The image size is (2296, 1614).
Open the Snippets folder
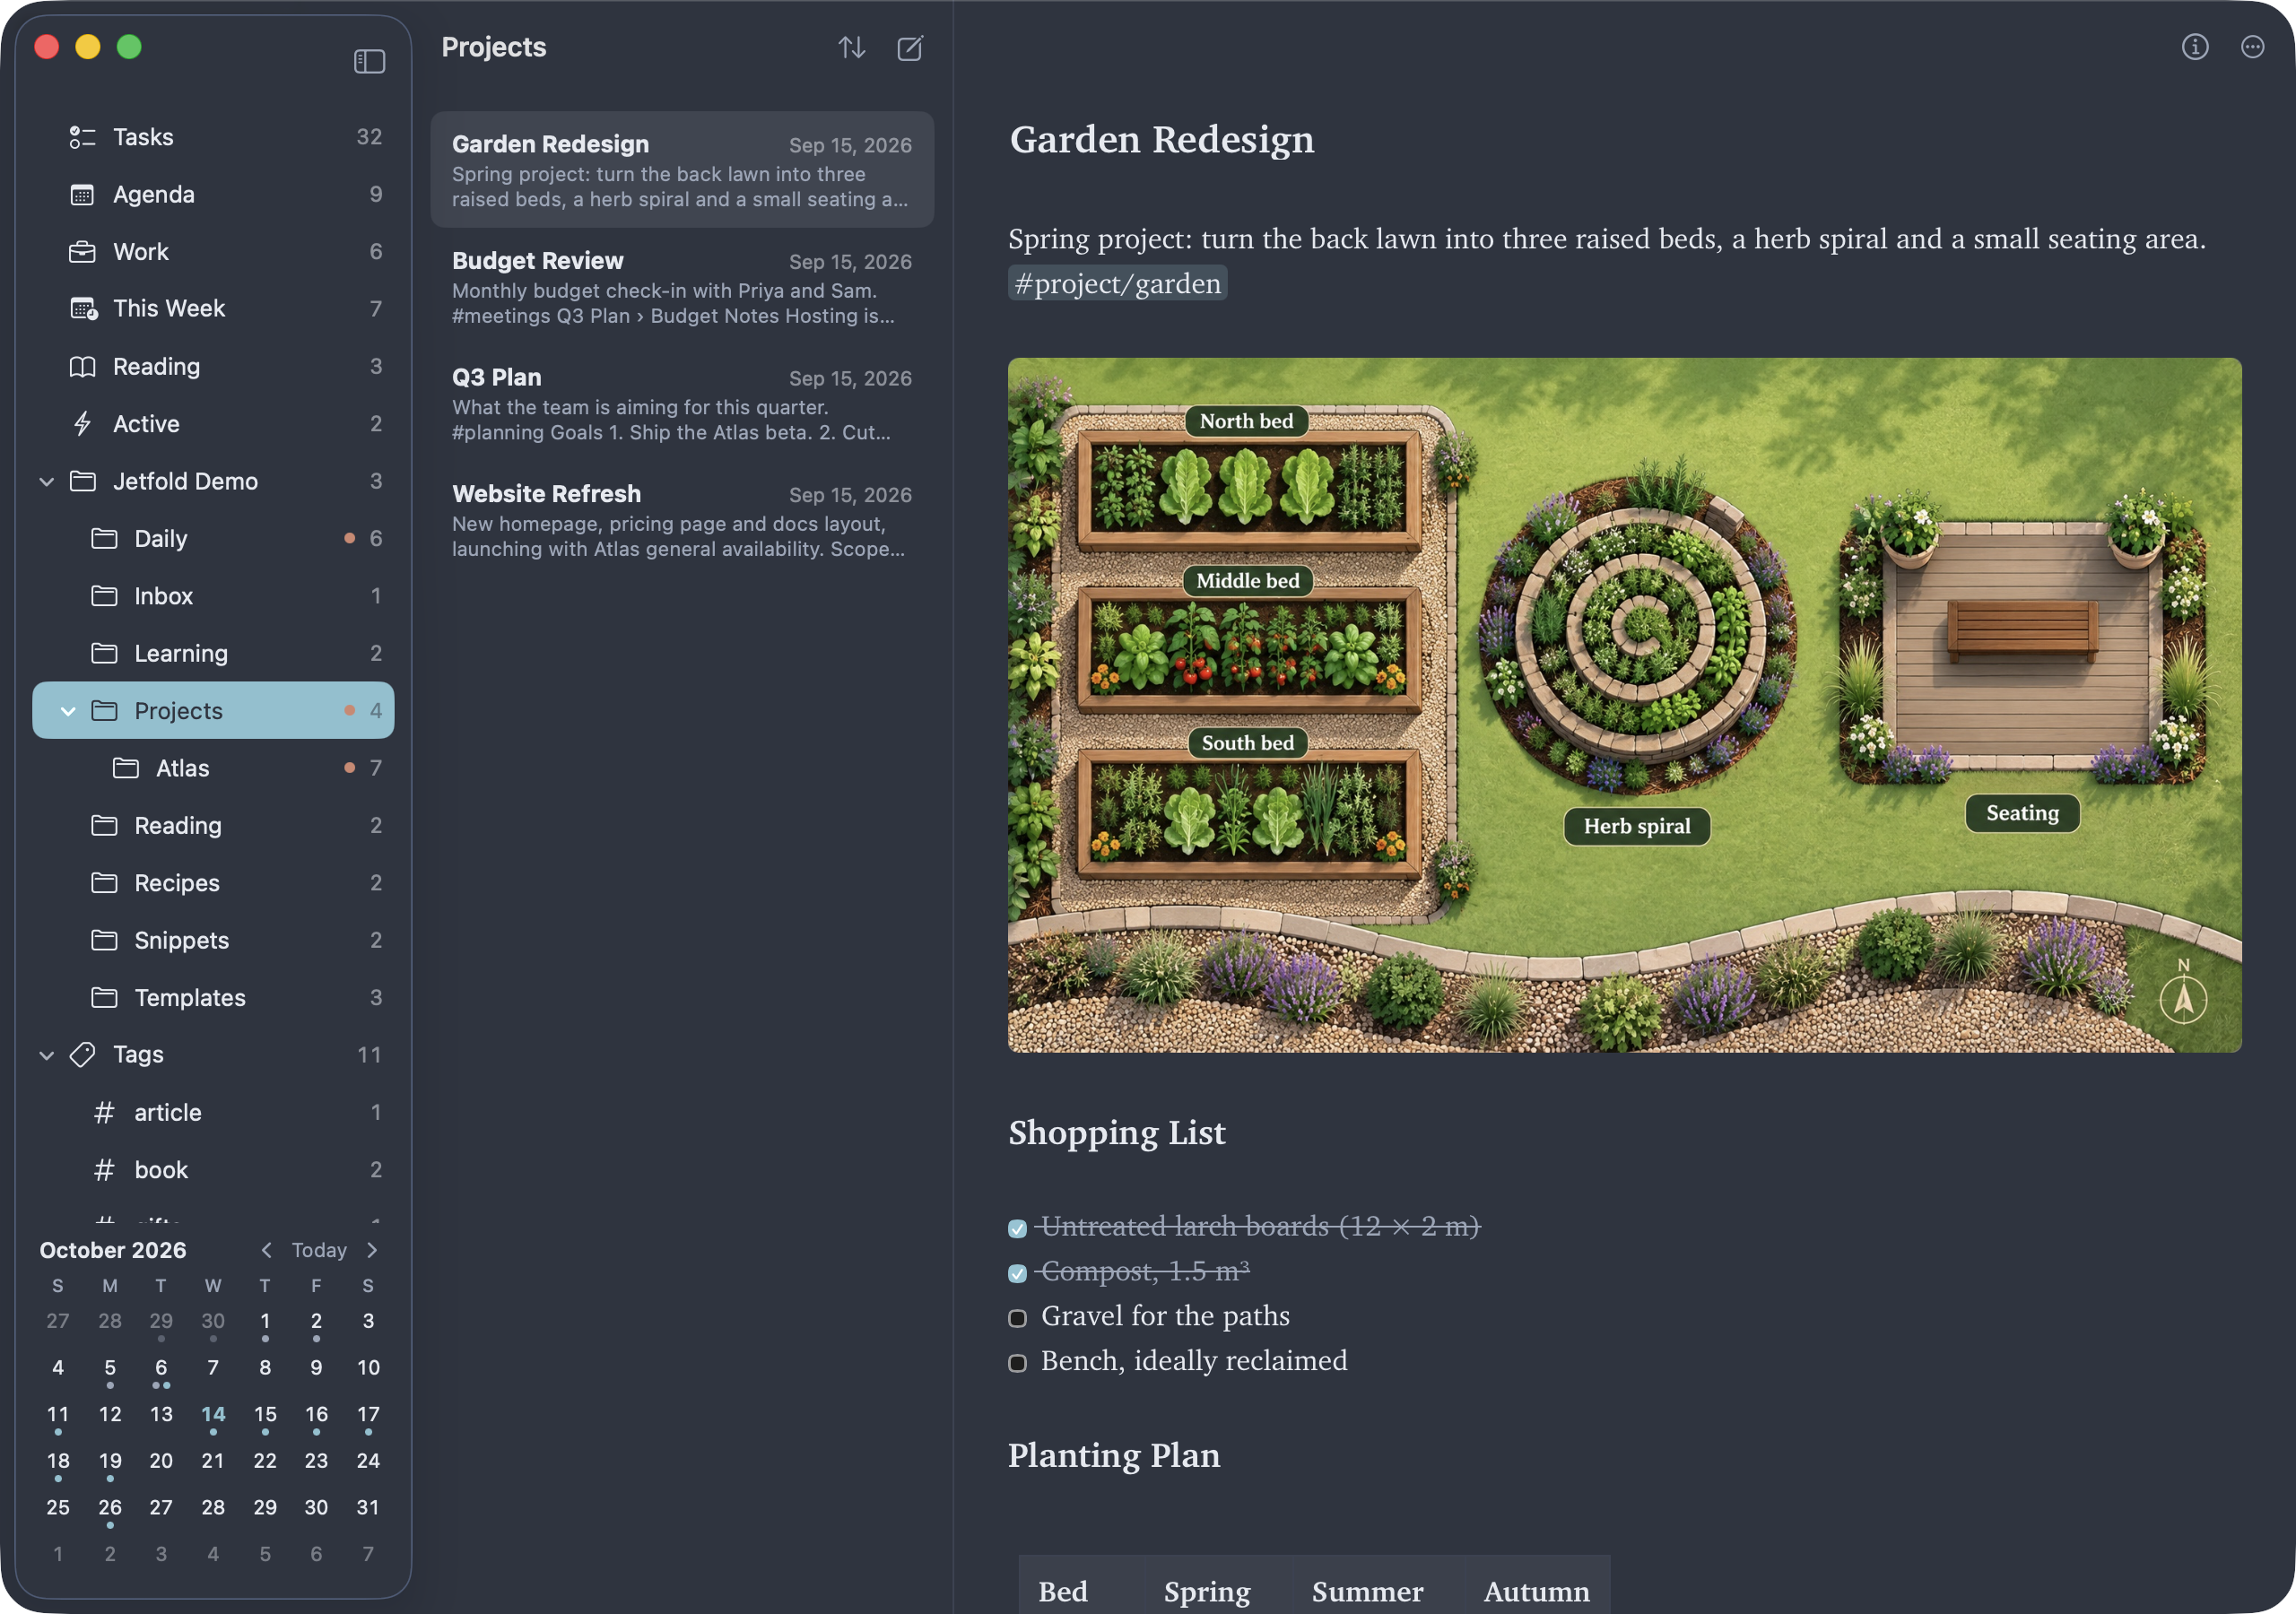[213, 940]
